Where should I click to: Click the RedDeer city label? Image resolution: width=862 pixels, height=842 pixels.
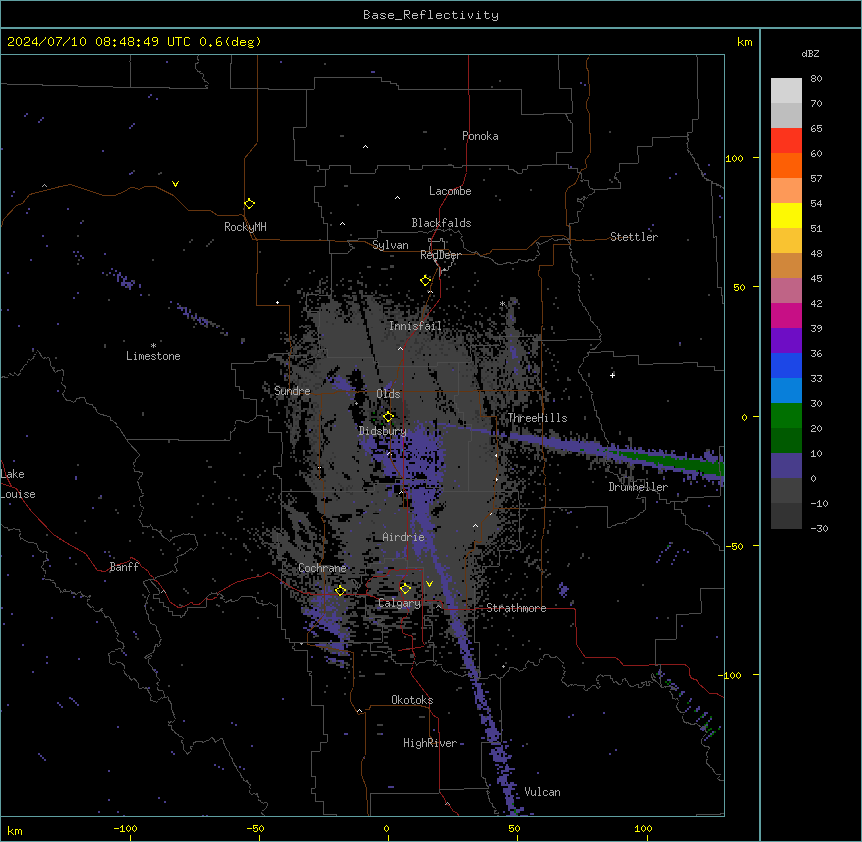click(440, 255)
